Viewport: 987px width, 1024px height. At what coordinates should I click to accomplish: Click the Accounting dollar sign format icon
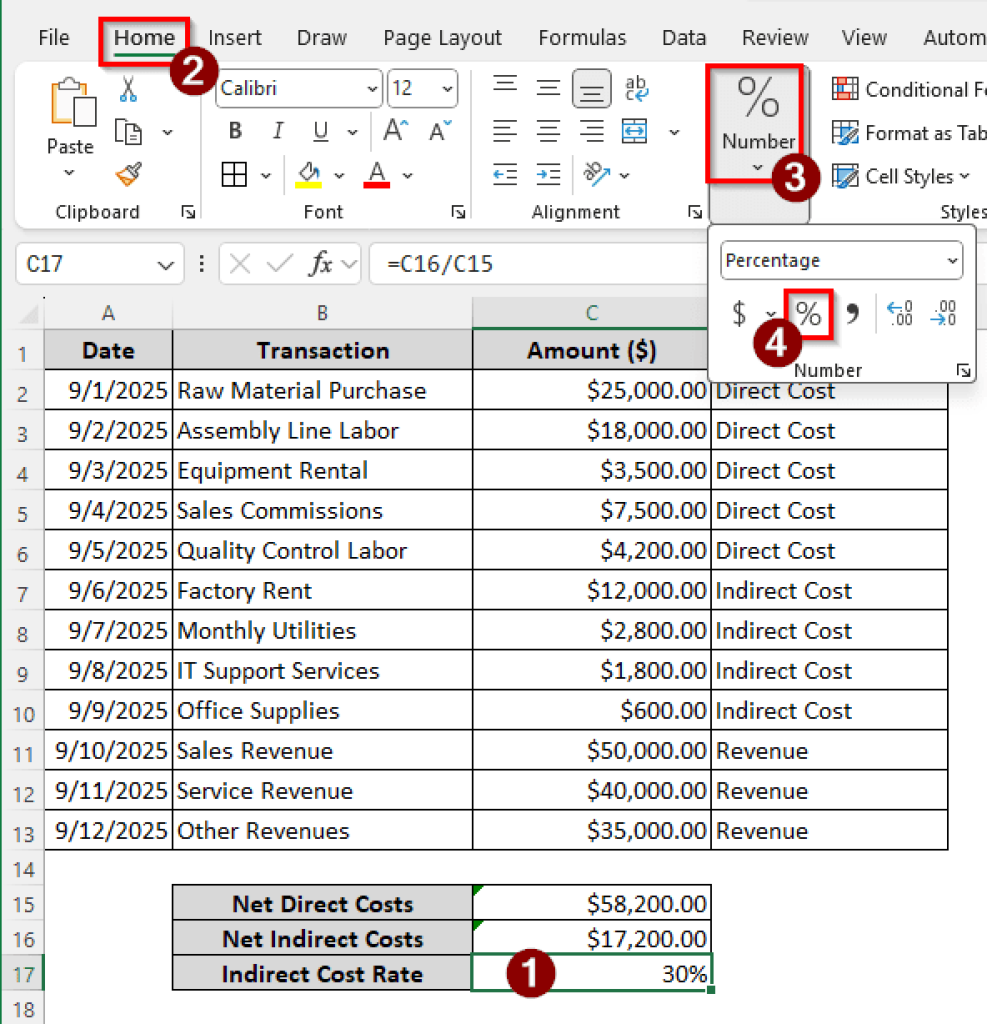click(737, 313)
